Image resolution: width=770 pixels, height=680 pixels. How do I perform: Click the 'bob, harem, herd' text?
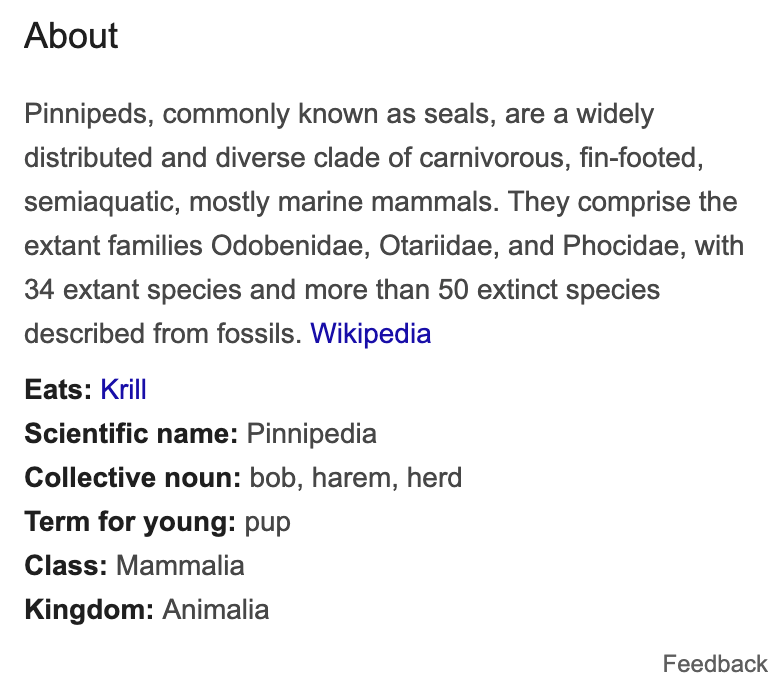(356, 477)
